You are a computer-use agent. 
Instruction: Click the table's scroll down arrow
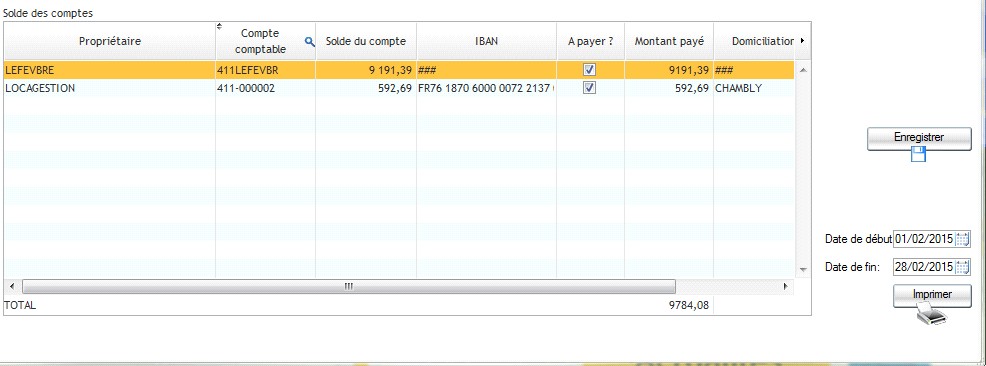click(x=802, y=270)
